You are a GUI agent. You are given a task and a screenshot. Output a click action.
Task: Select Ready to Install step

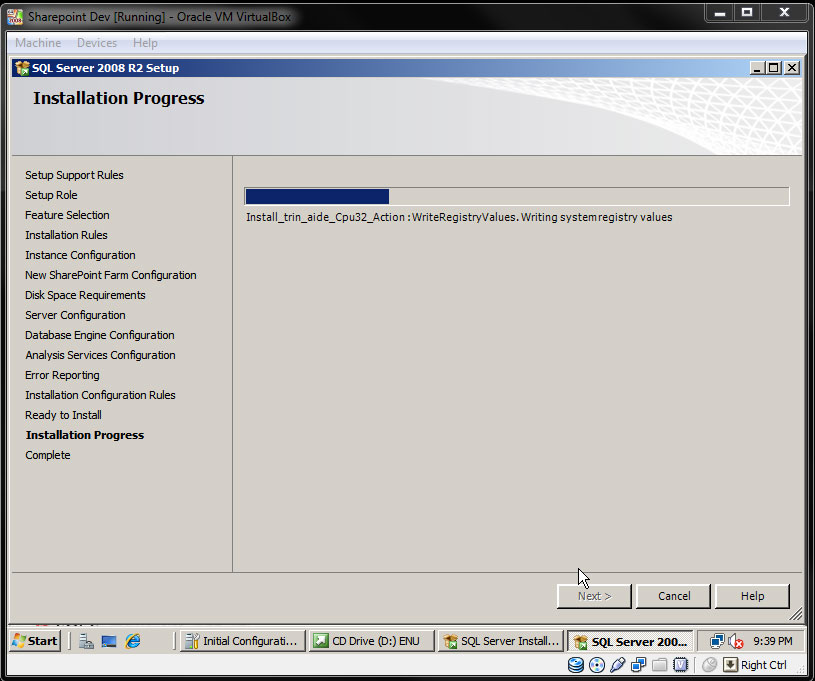tap(63, 415)
